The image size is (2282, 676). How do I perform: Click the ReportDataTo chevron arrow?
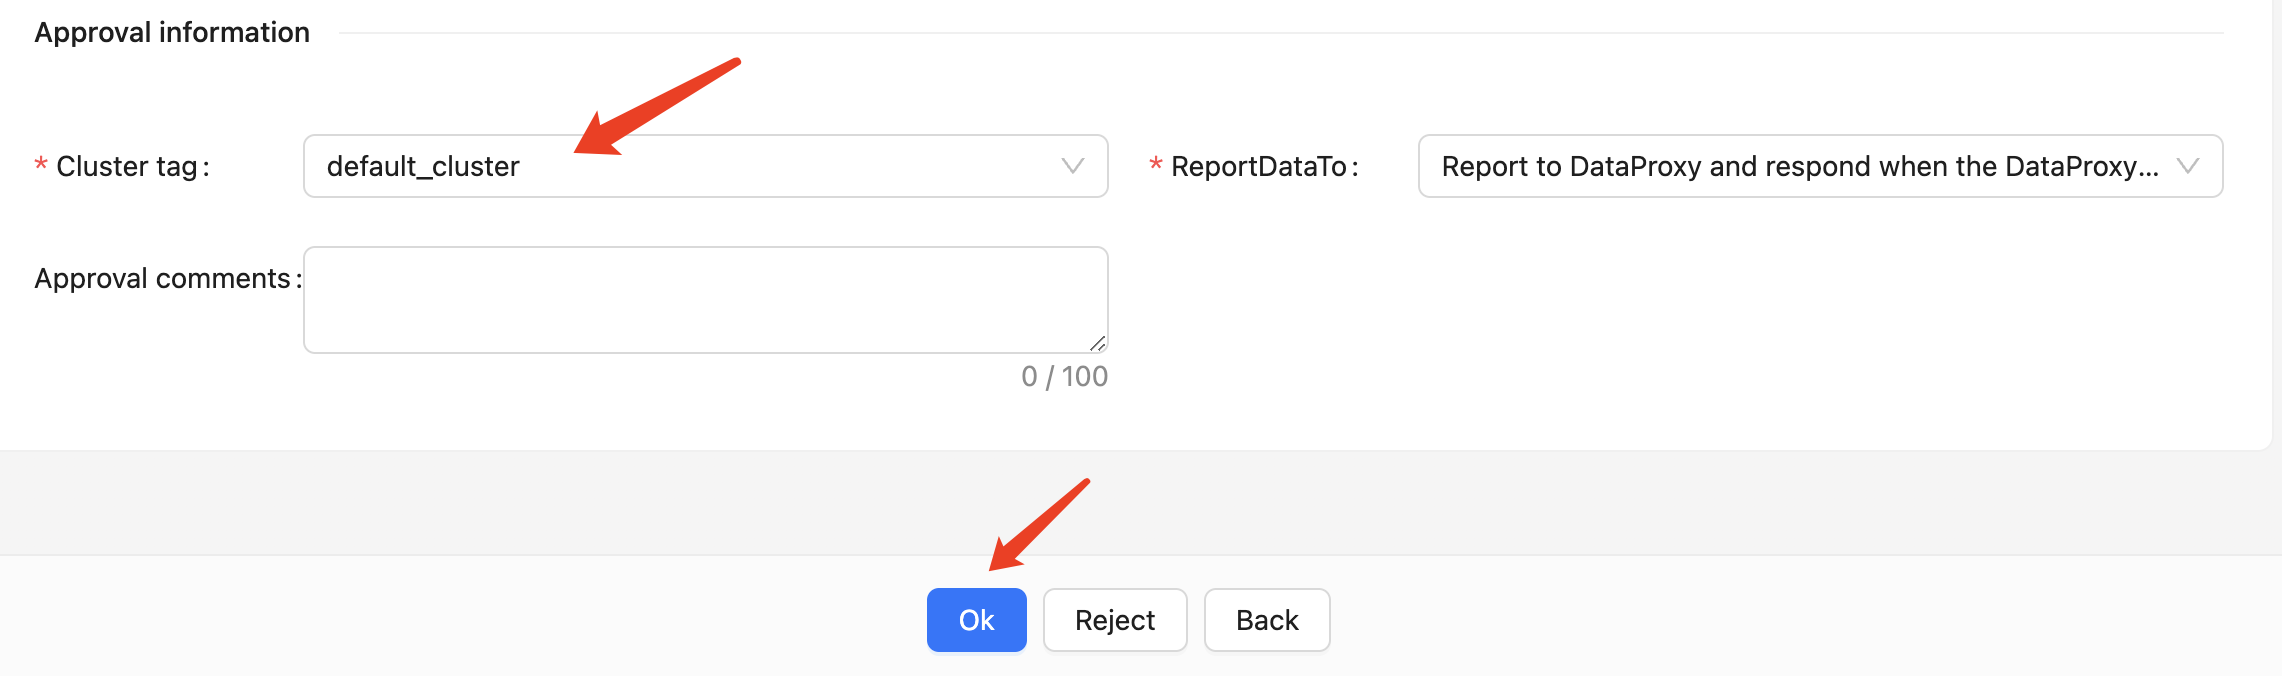click(2187, 166)
